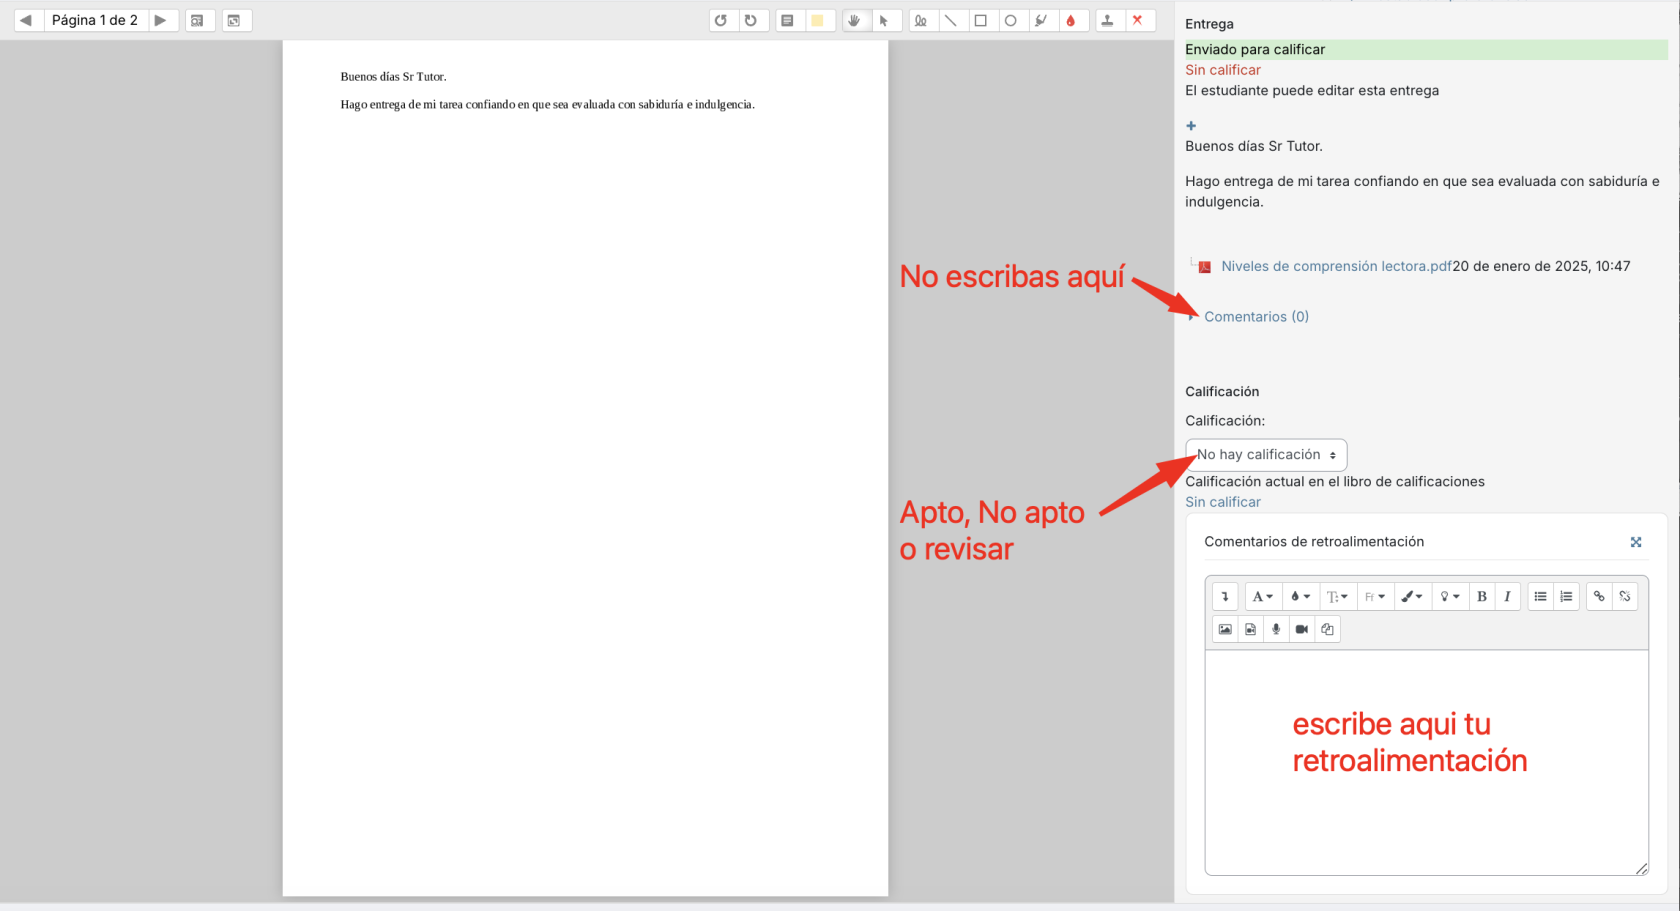Insert a media file into feedback

1251,629
